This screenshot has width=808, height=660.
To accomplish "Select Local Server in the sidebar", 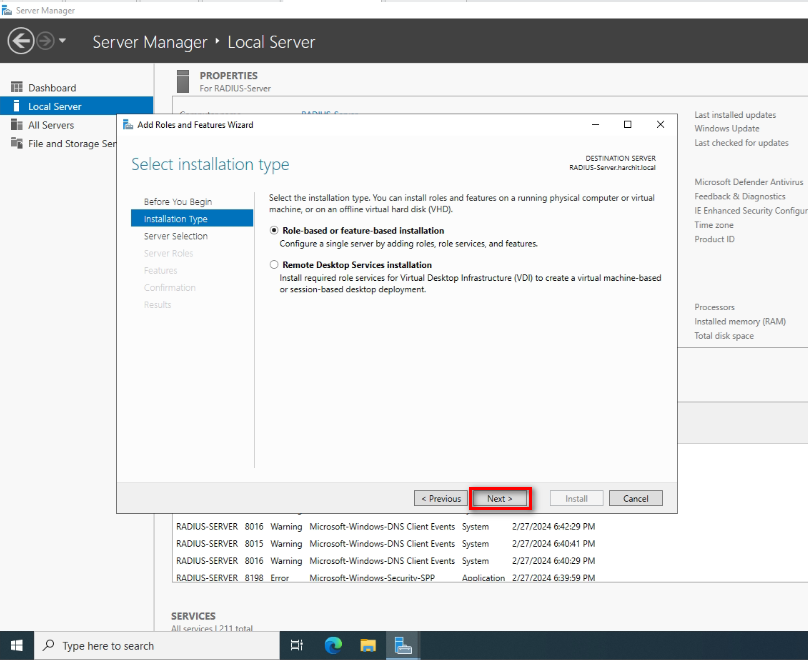I will (x=54, y=106).
